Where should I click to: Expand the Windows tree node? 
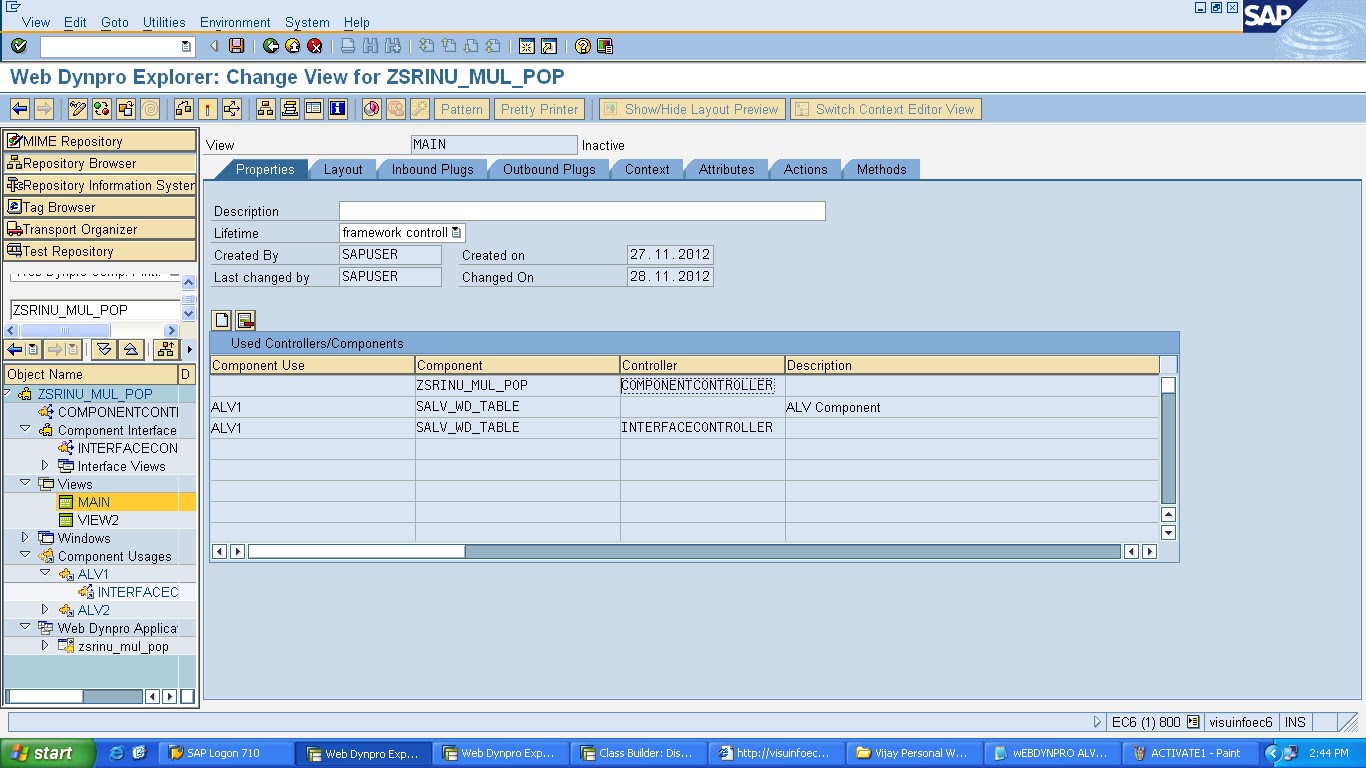[25, 538]
